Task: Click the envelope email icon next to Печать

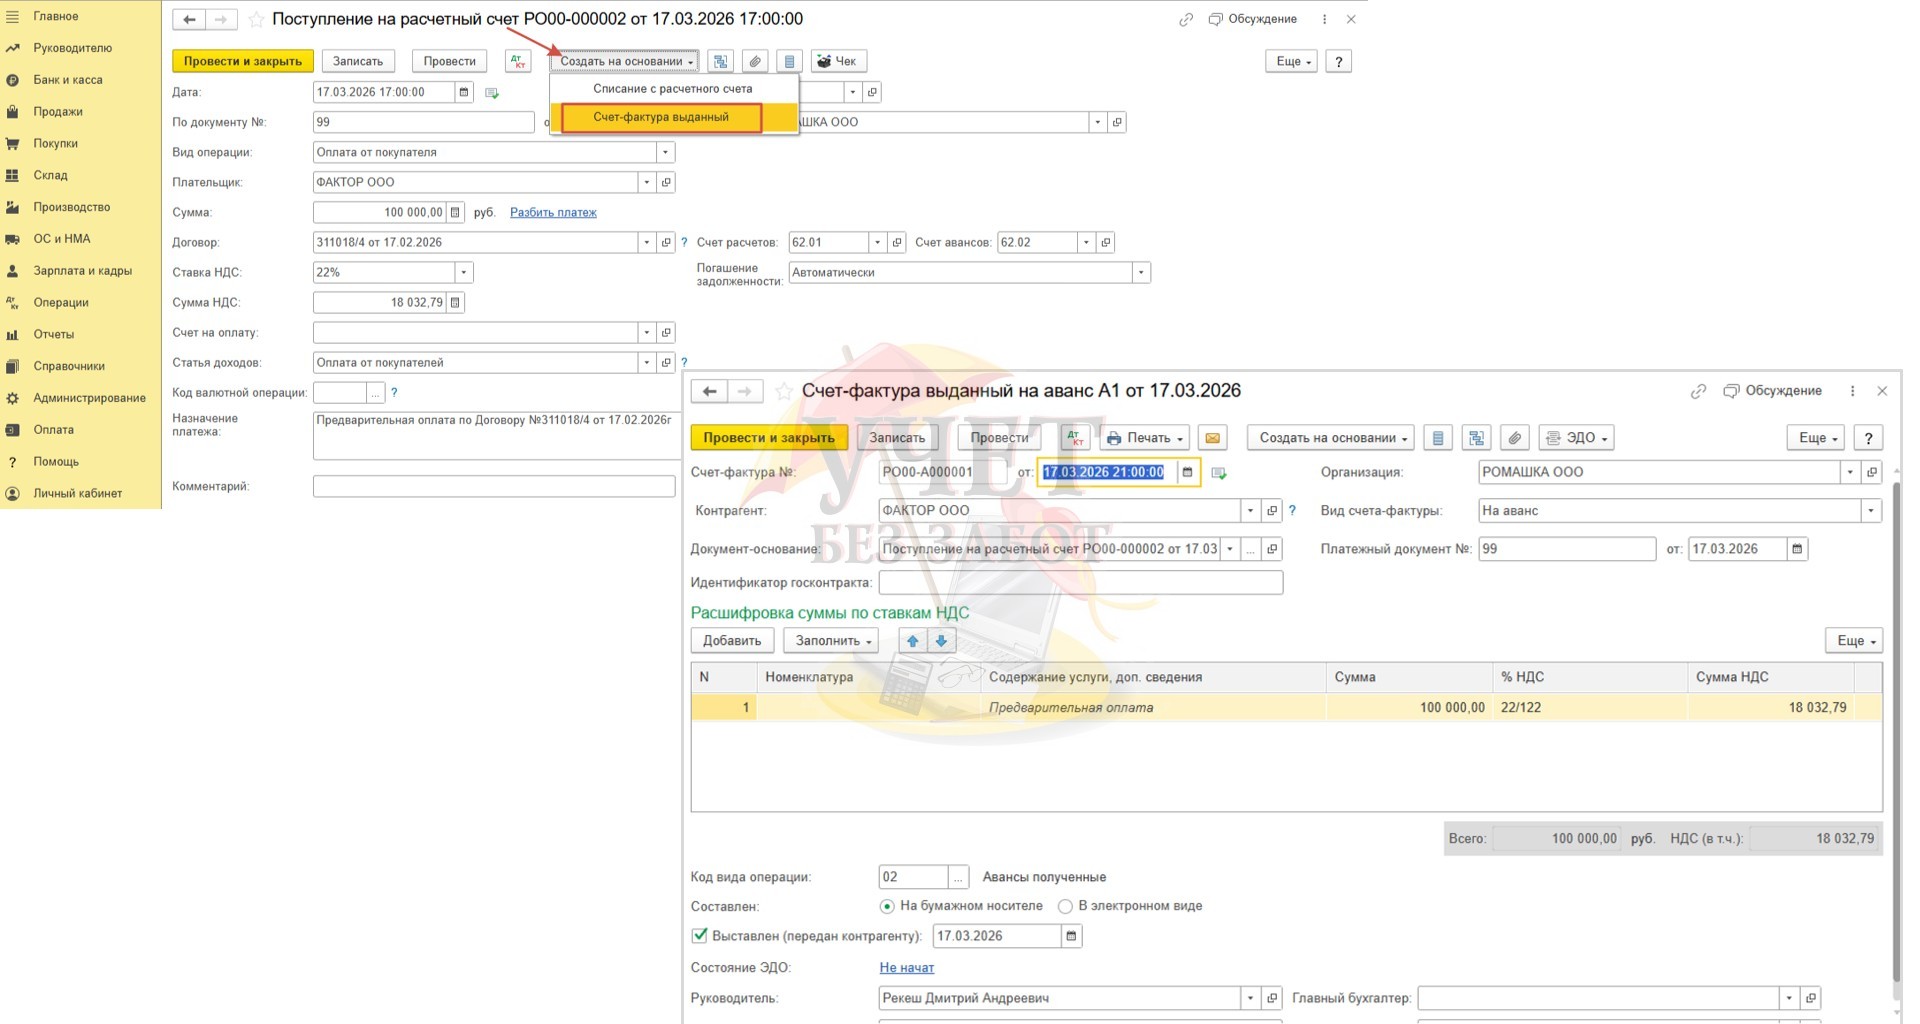Action: click(x=1212, y=438)
